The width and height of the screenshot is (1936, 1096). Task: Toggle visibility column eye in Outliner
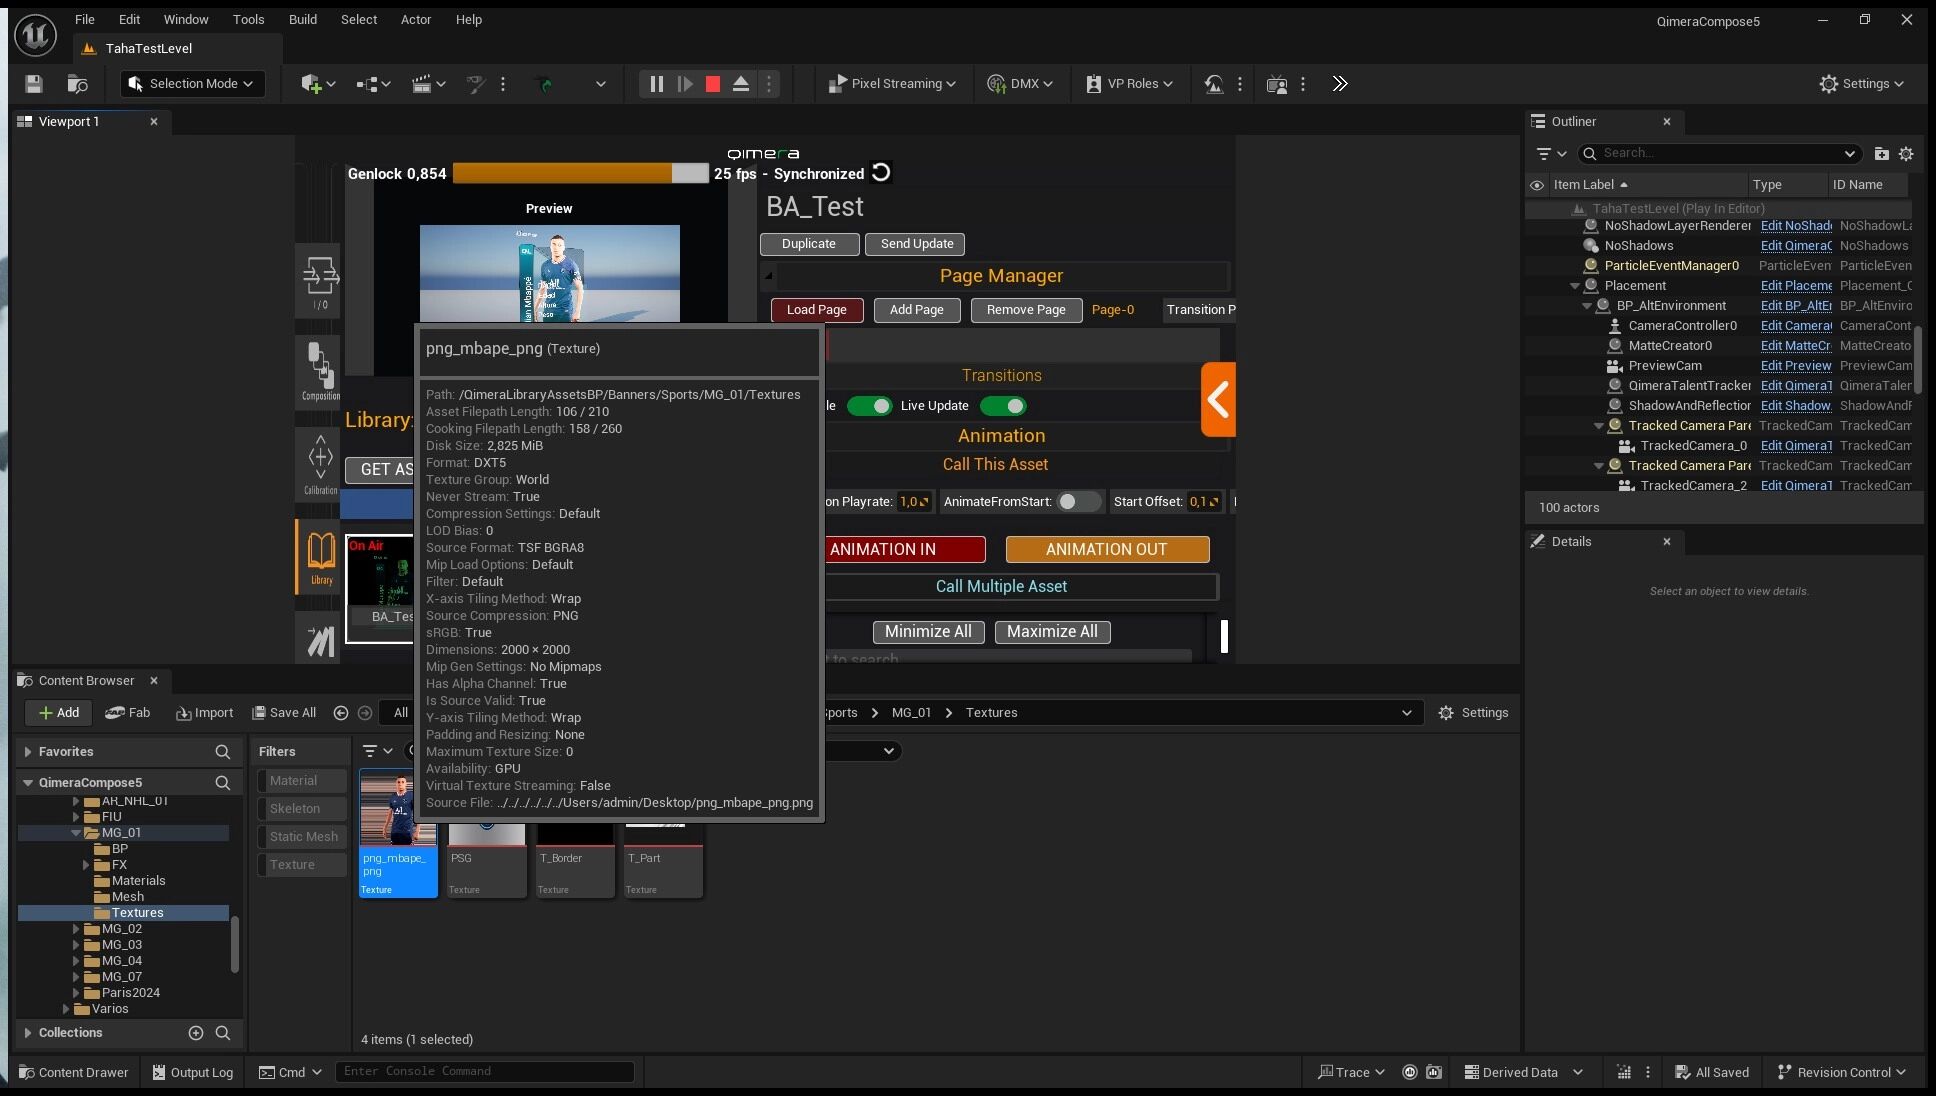click(1537, 185)
